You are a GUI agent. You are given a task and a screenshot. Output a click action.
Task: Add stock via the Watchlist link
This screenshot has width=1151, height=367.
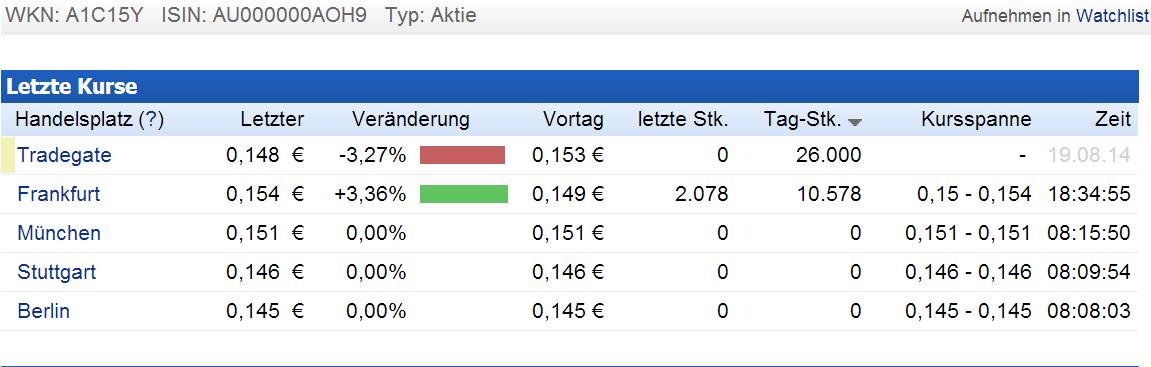tap(1112, 15)
